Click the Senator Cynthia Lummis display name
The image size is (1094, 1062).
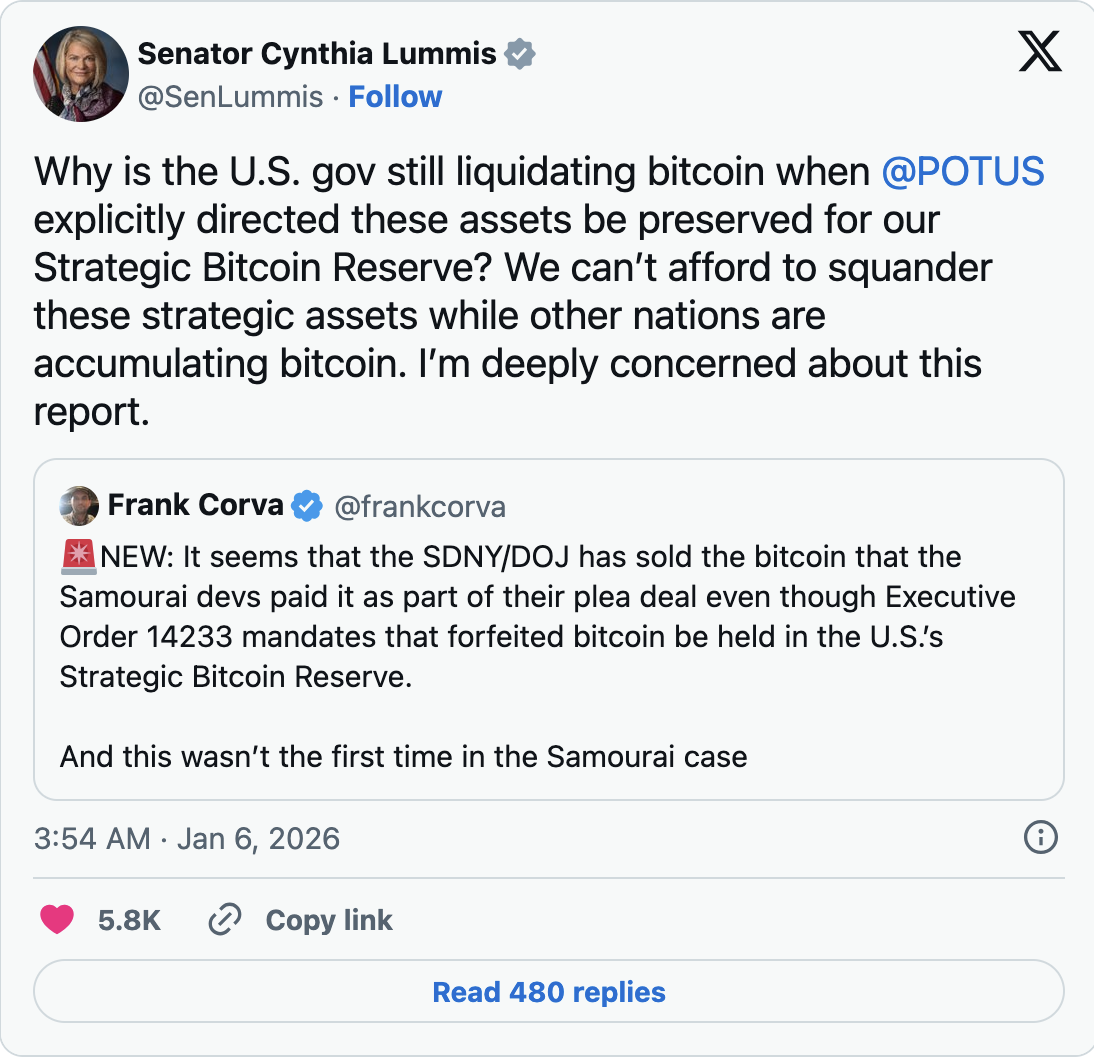pos(316,54)
